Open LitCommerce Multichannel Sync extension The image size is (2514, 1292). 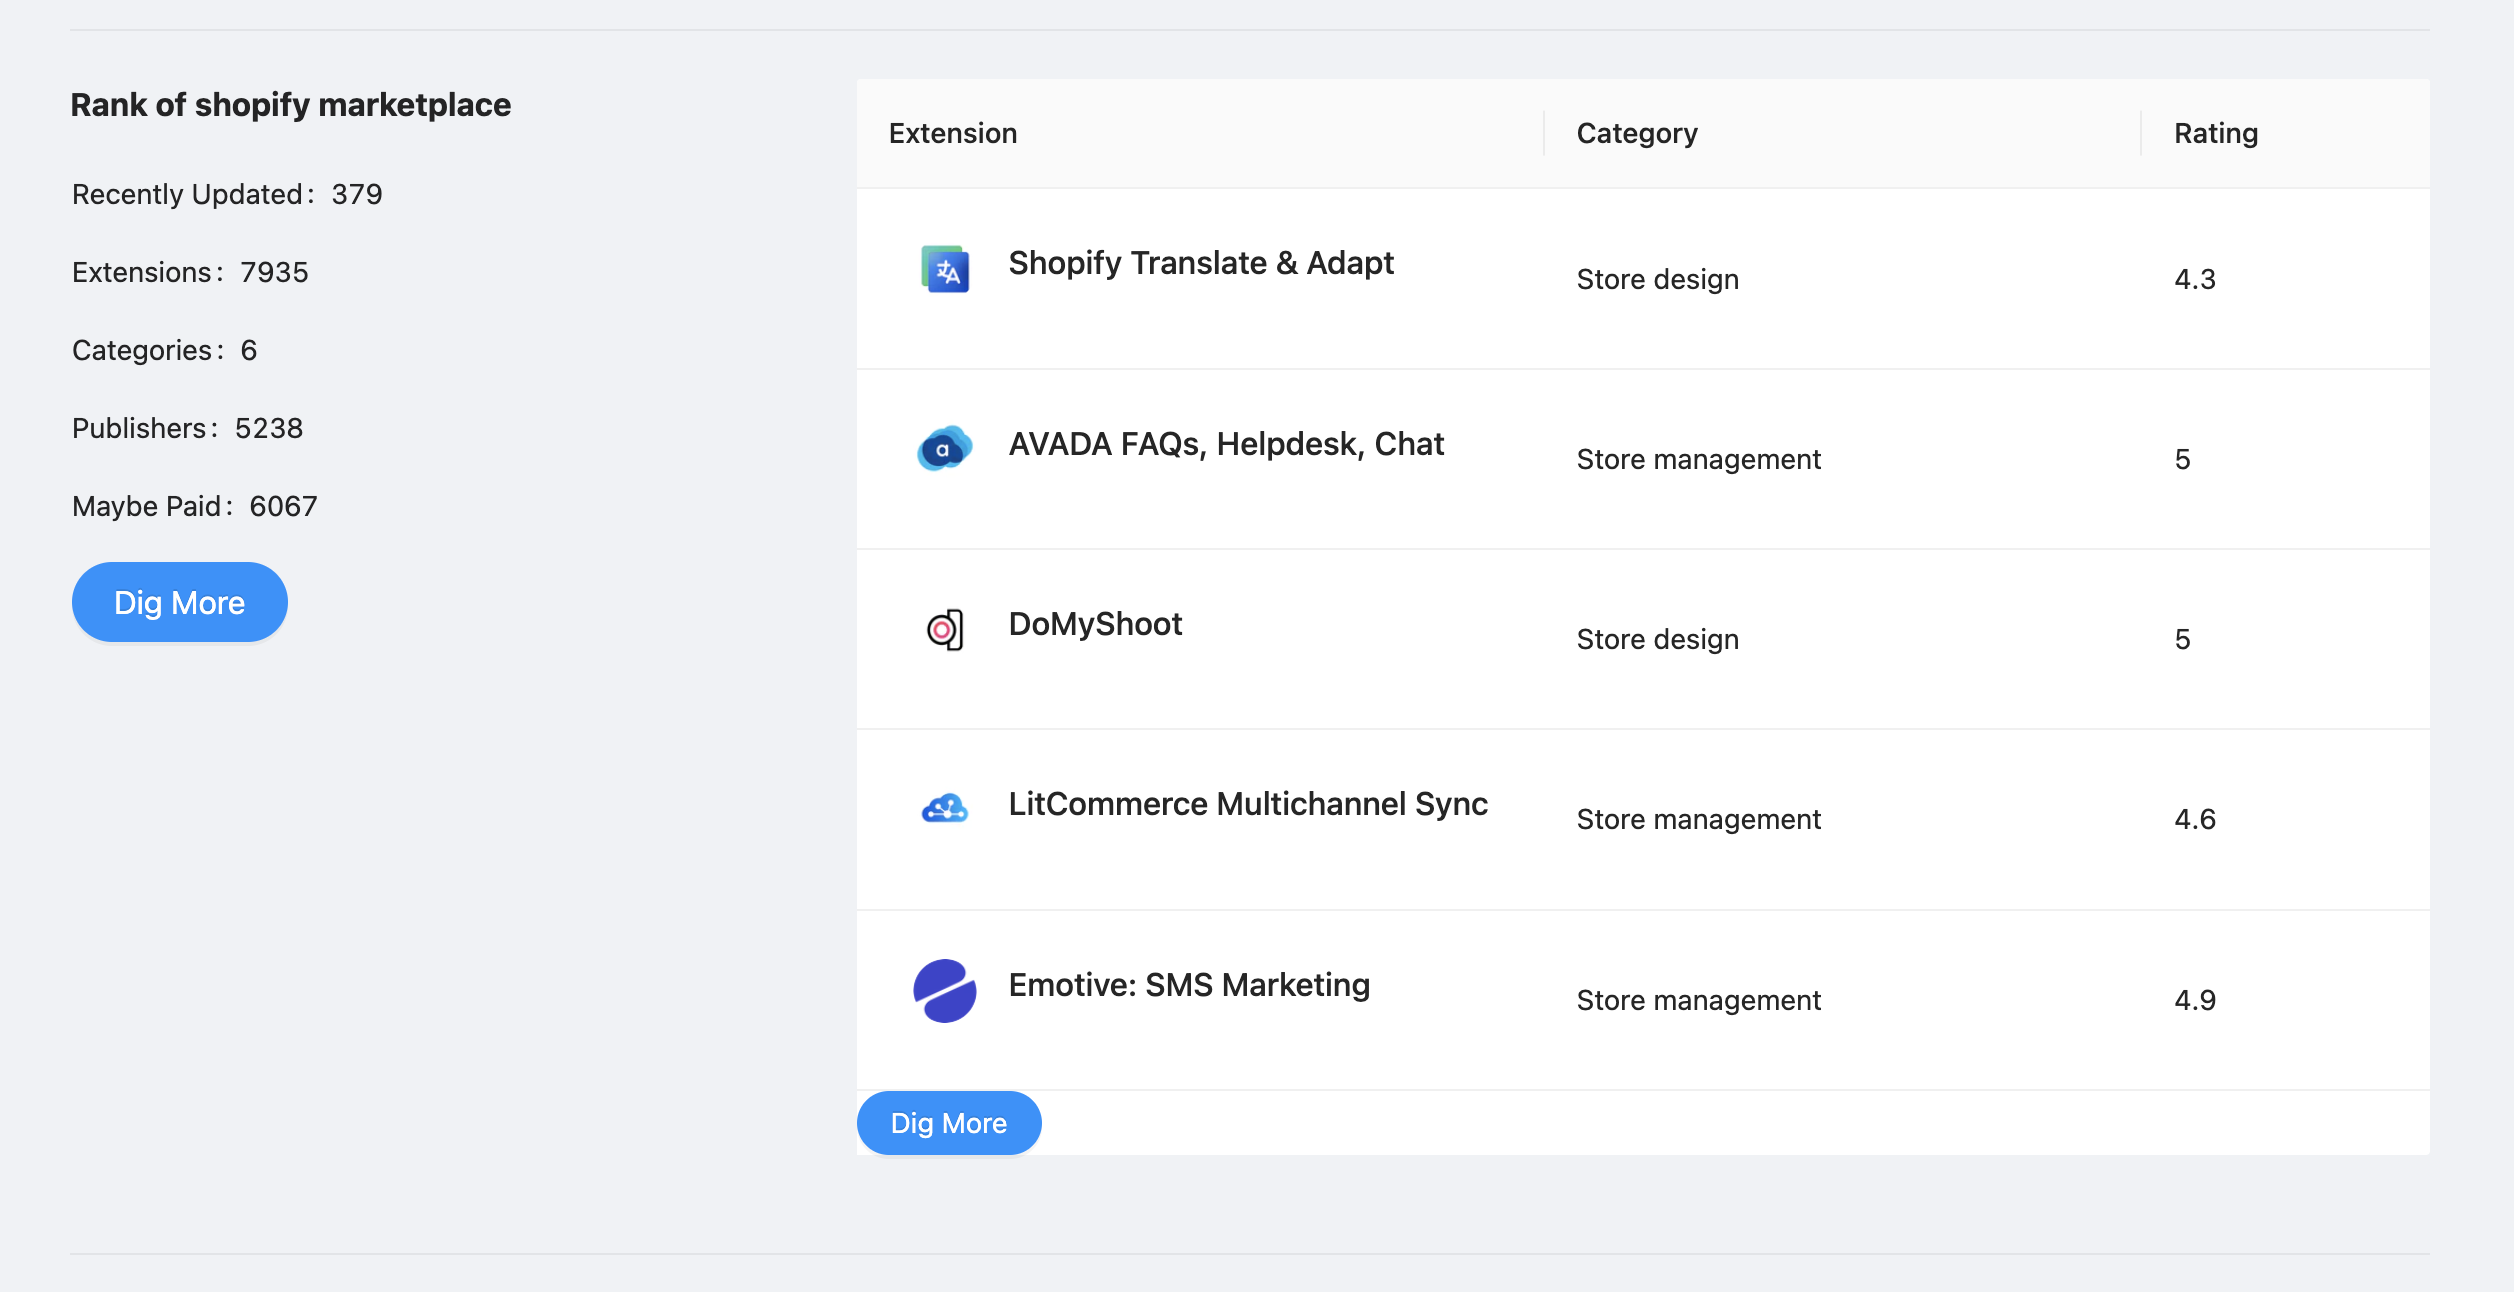[x=1248, y=804]
